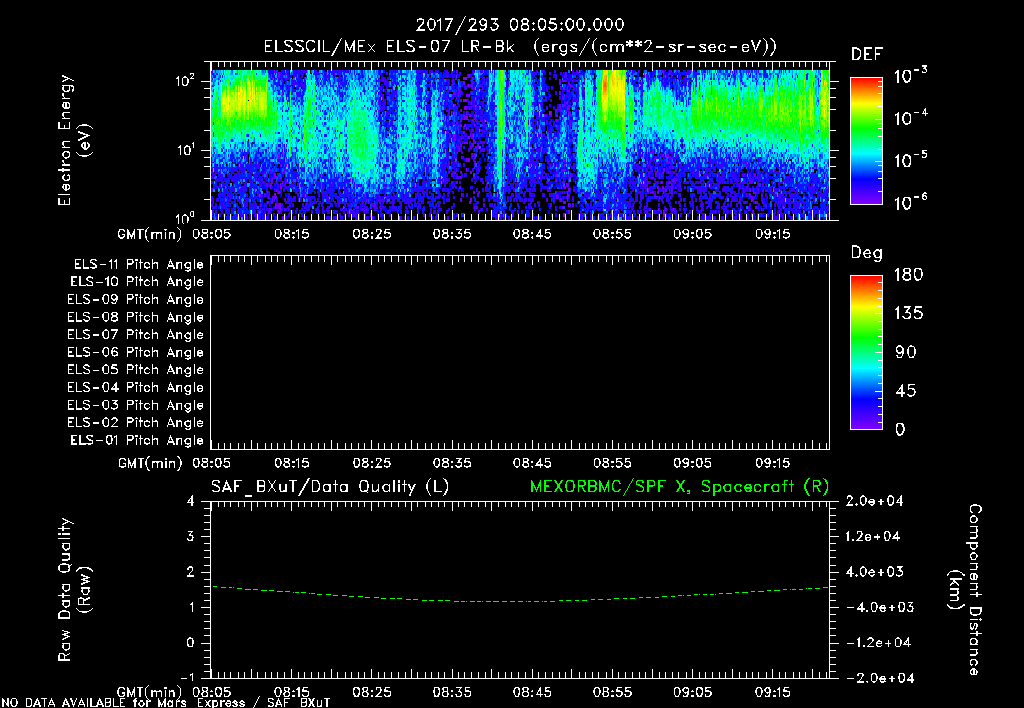Select the ELS-06 Pitch Angle row label
The height and width of the screenshot is (708, 1024).
tap(135, 353)
